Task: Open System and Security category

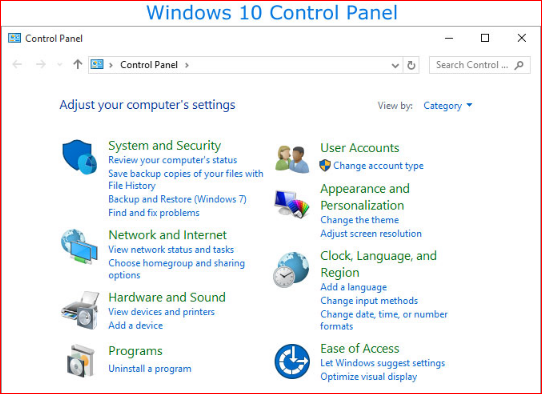Action: coord(165,146)
